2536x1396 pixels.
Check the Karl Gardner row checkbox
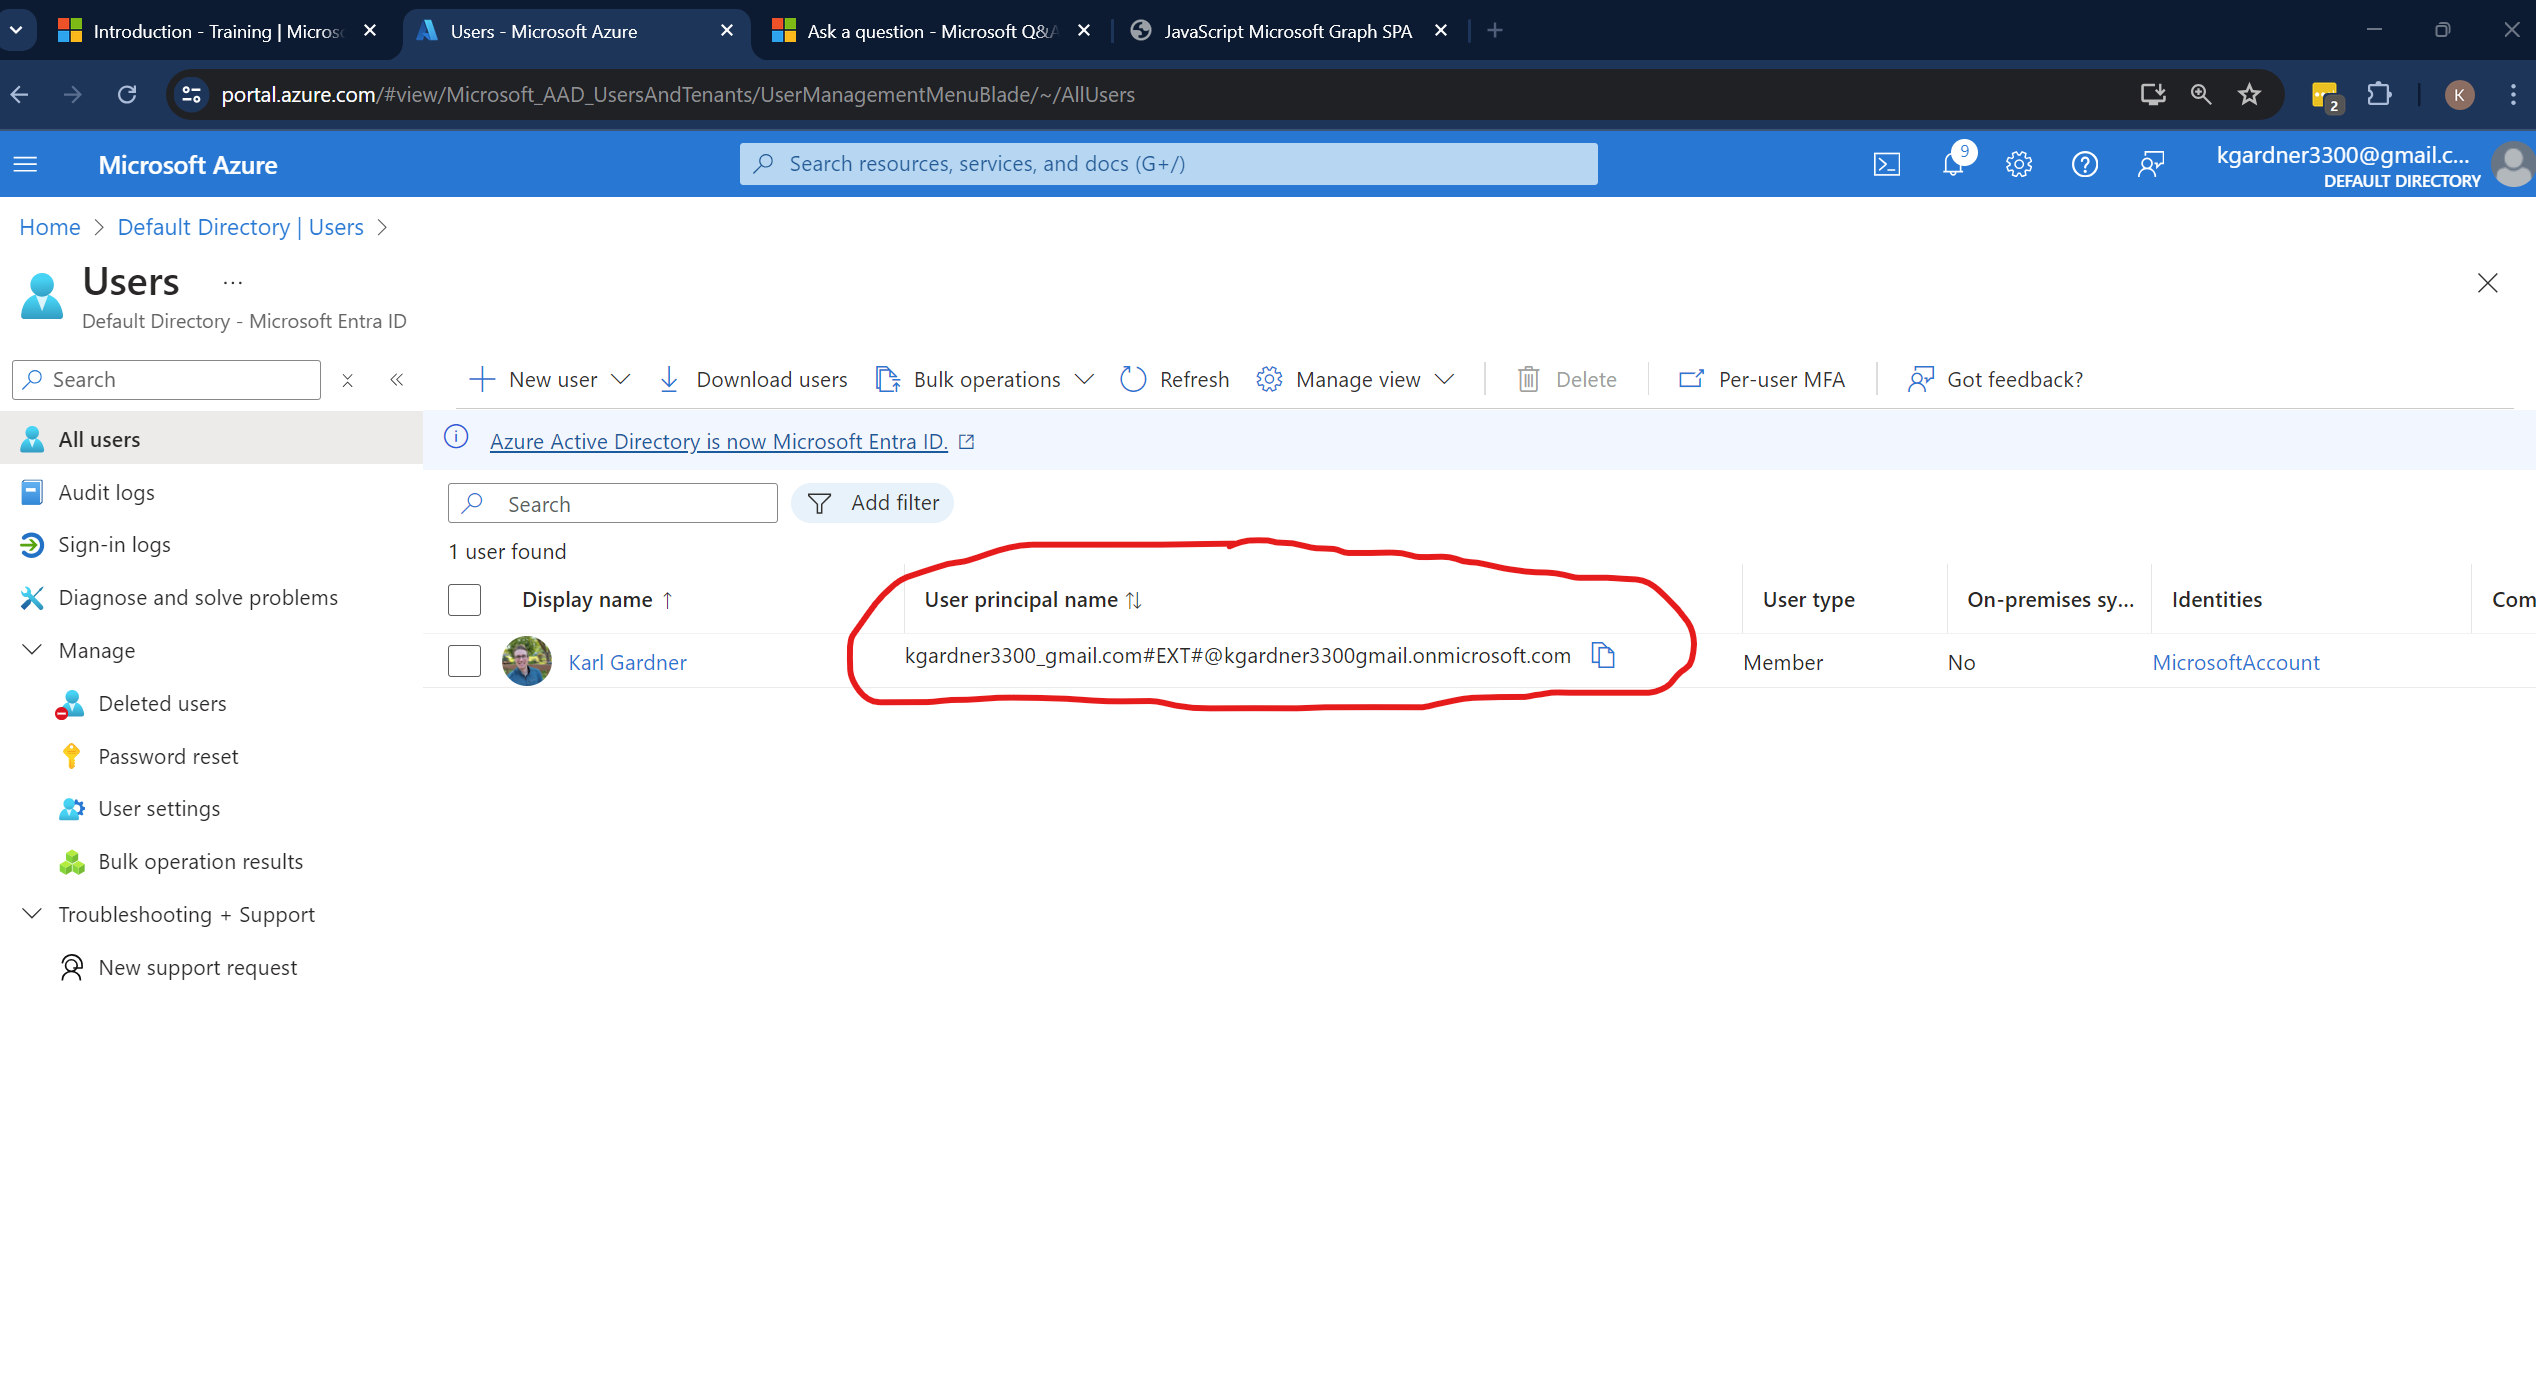(464, 661)
